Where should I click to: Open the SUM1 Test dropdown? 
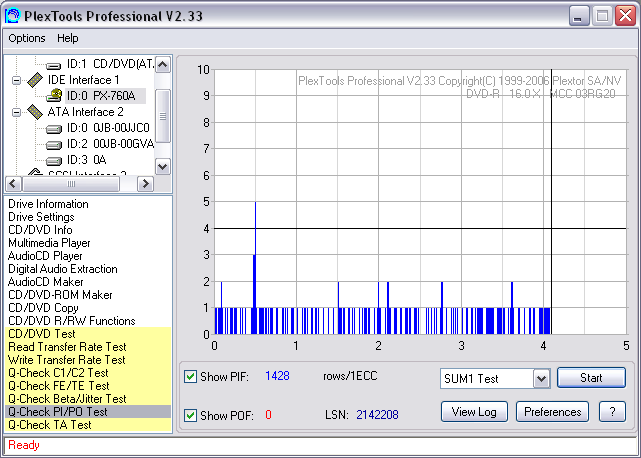click(x=541, y=379)
